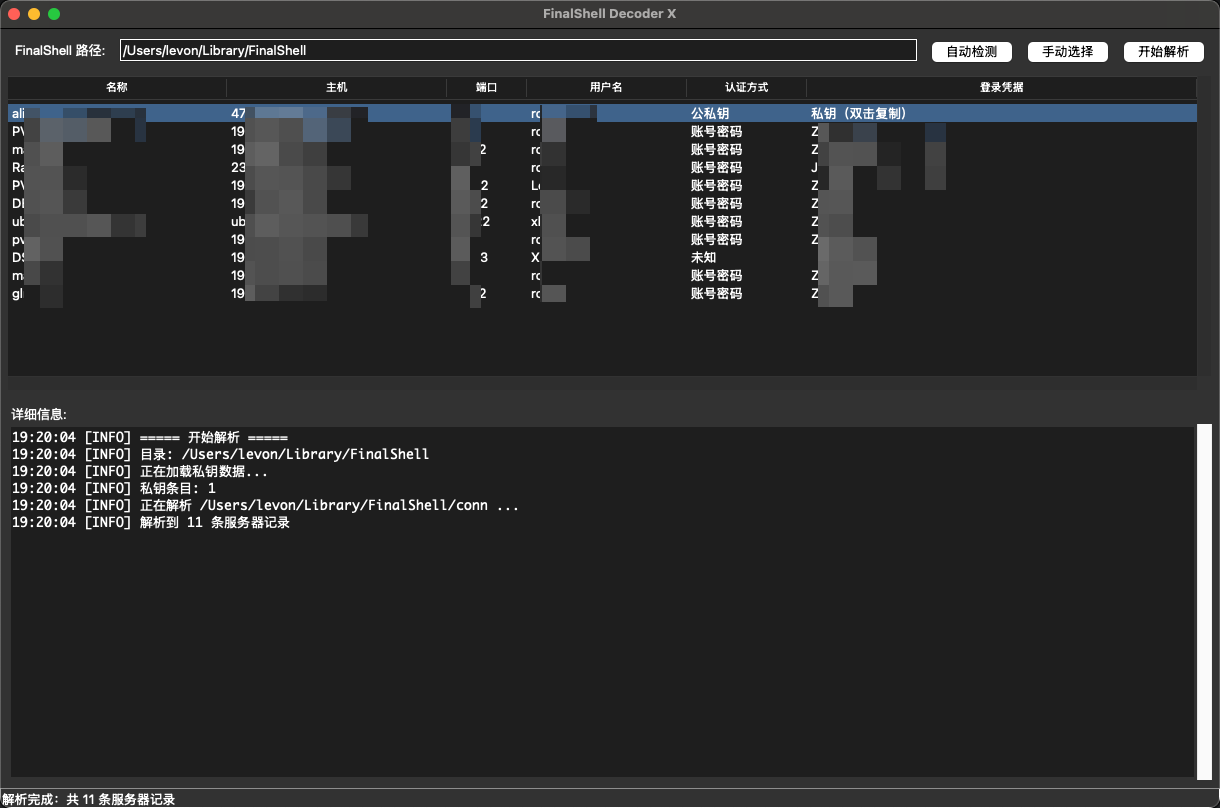Click the username cell starting with xl

tap(607, 221)
